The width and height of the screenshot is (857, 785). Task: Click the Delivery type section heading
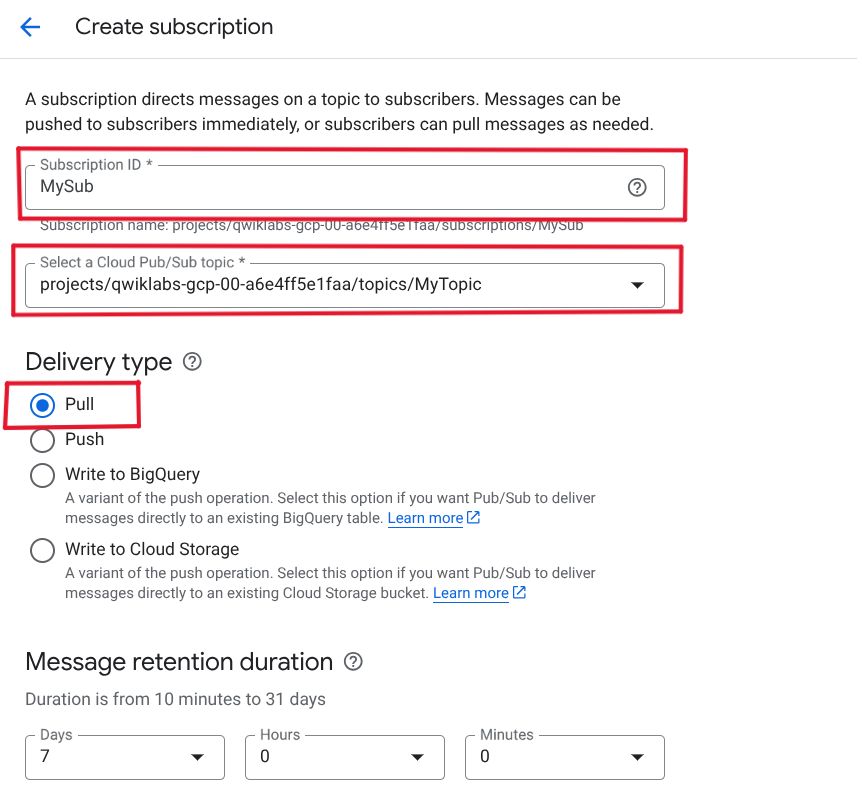coord(97,362)
